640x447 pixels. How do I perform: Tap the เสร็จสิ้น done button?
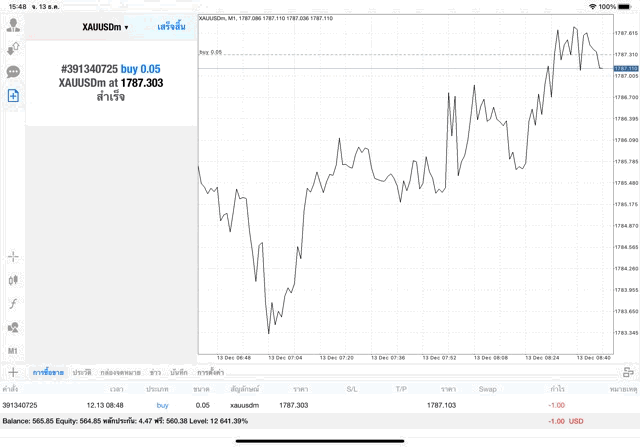171,27
